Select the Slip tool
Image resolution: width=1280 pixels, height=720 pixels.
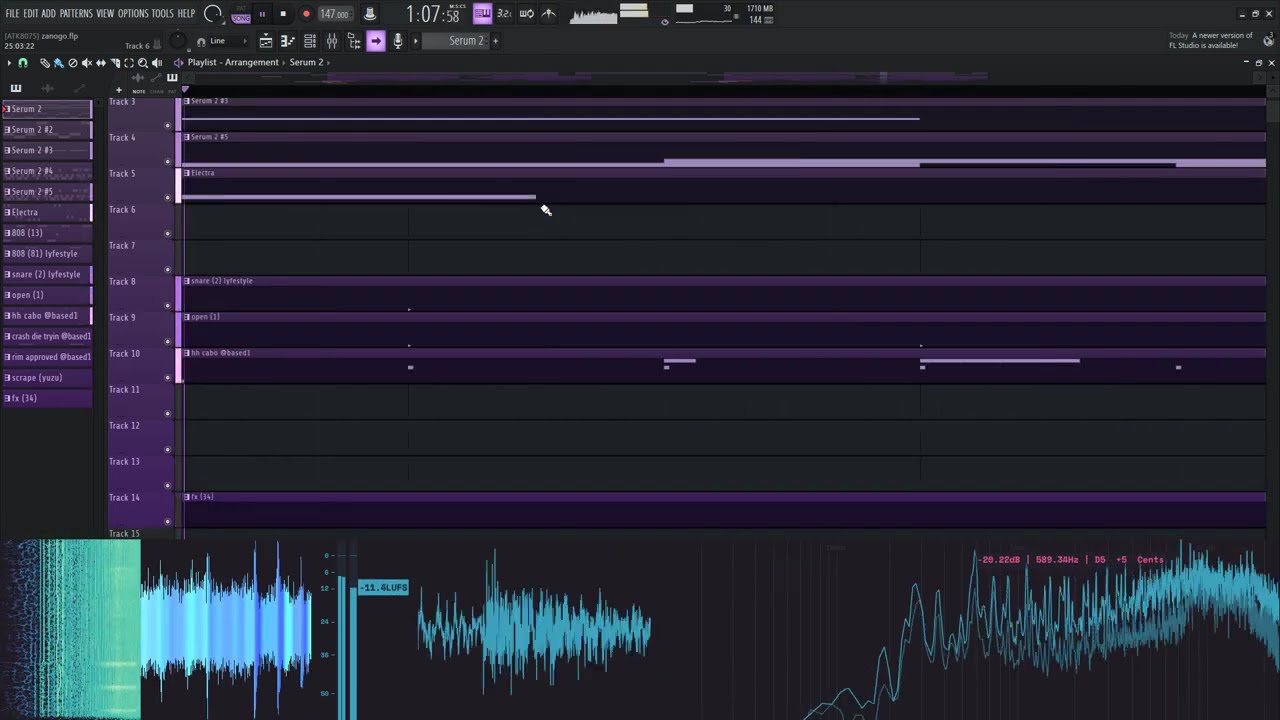100,63
